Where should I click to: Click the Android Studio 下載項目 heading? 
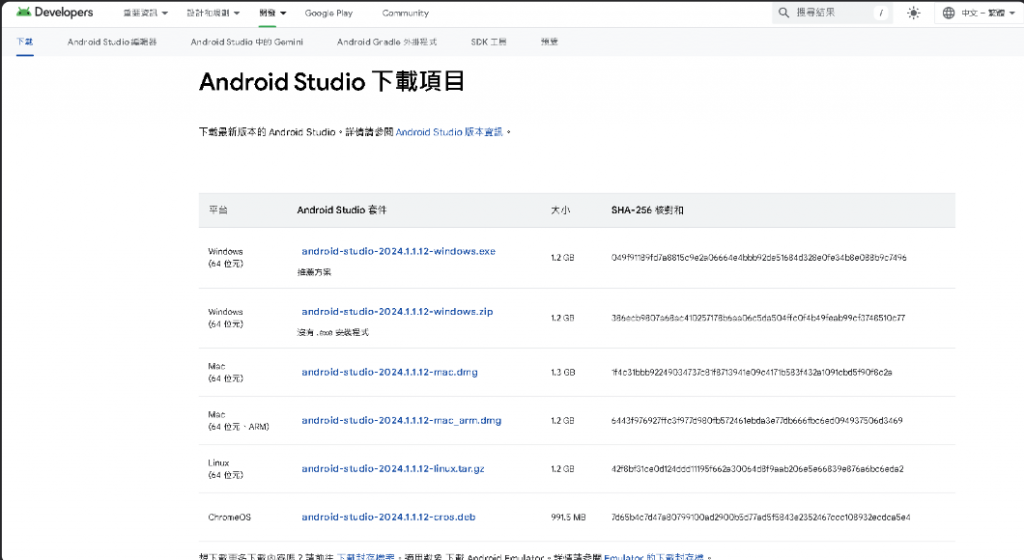332,82
